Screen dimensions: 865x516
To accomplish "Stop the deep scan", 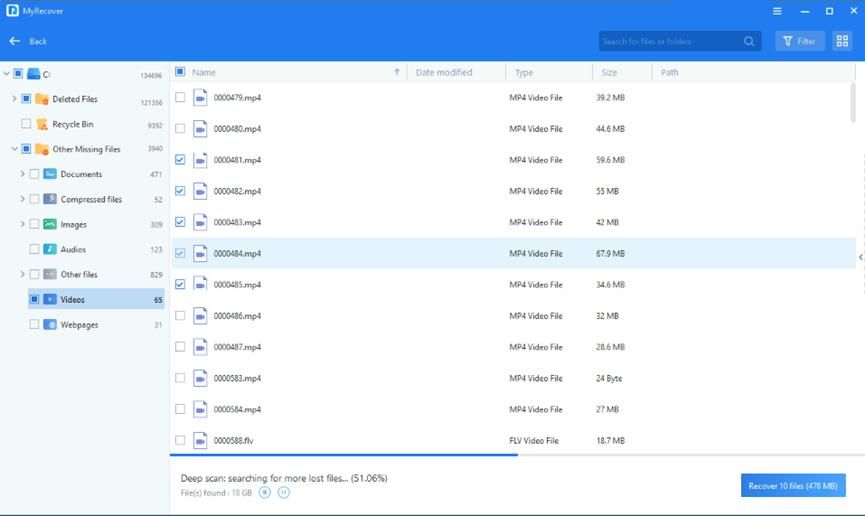I will coord(265,492).
